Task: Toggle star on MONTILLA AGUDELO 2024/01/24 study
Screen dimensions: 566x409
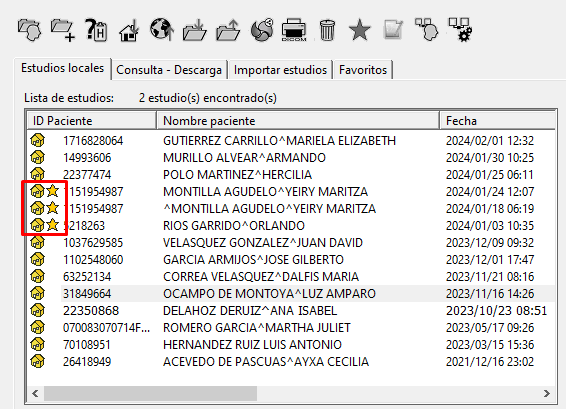Action: coord(53,191)
